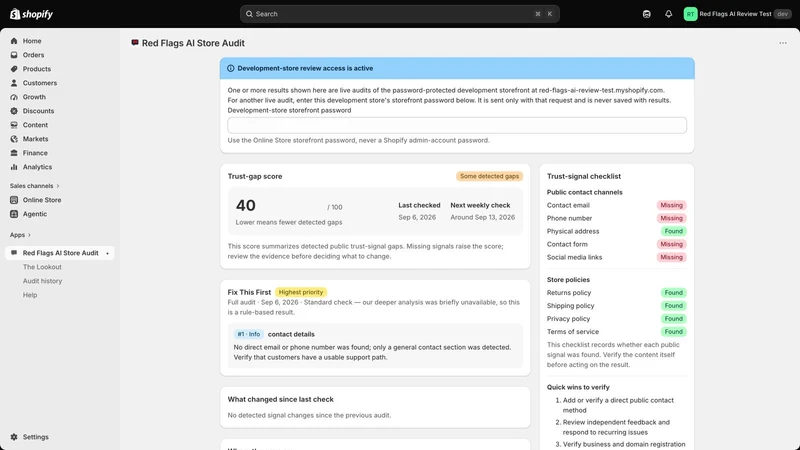Click the pin dot beside Red Flags AI Store Audit
Viewport: 800px width, 450px height.
[107, 254]
